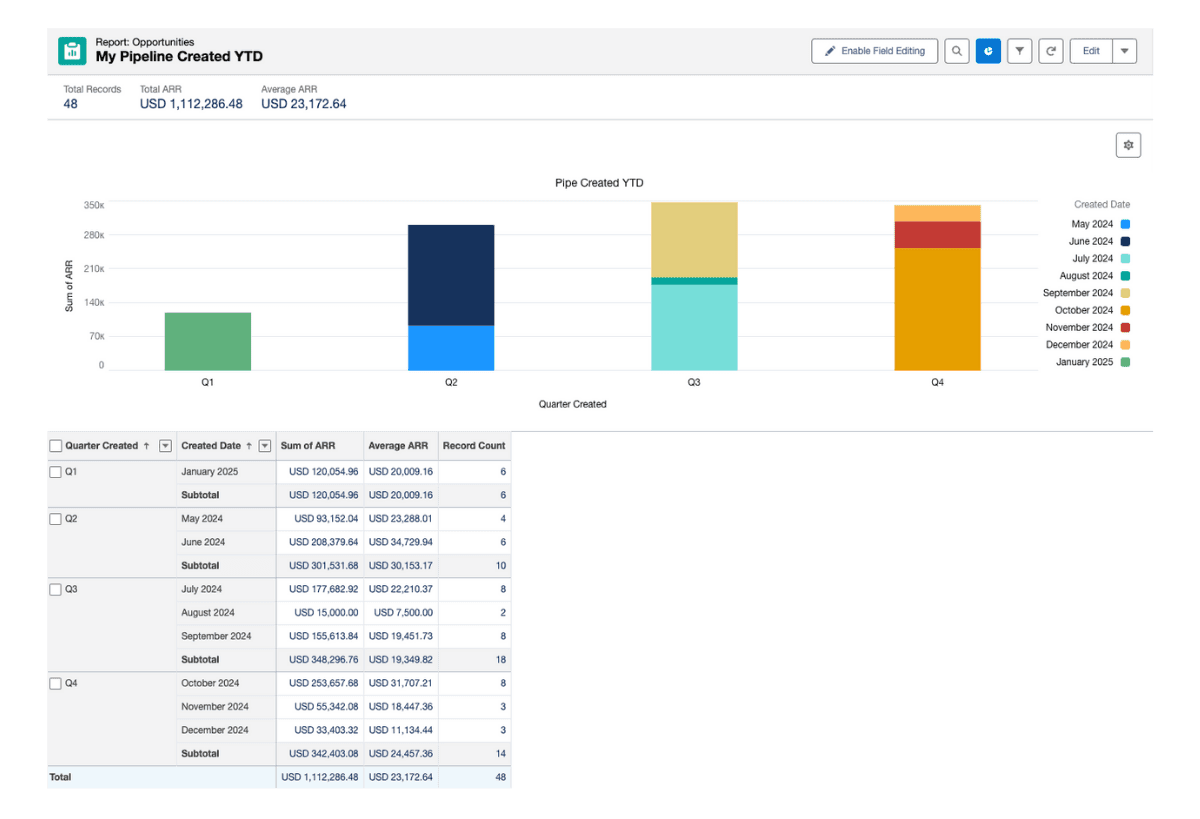Click the Q4 subtotal record count 14
Screen dimensions: 1200x819
pyautogui.click(x=501, y=754)
